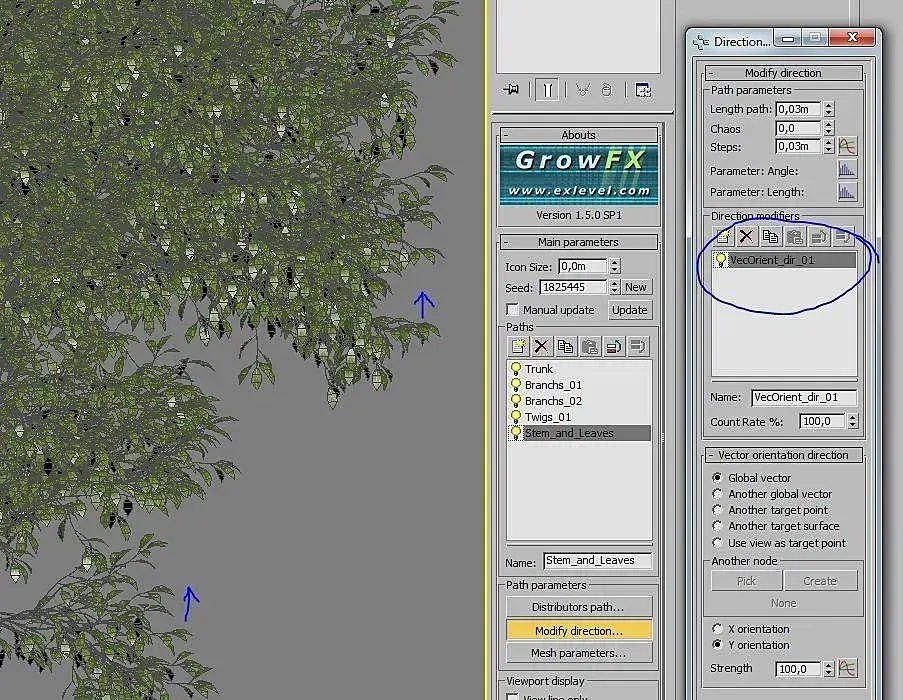
Task: Click Chaos spinner arrows
Action: tap(829, 128)
